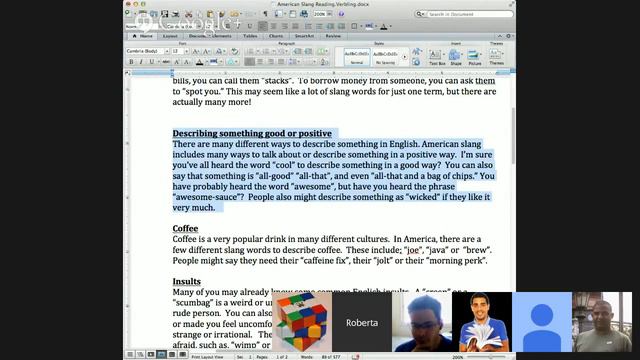The height and width of the screenshot is (360, 640).
Task: Toggle Center alignment in the ribbon
Action: [260, 62]
